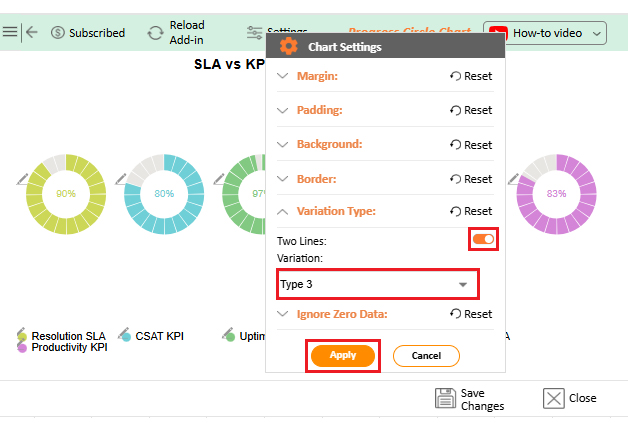
Task: Click the pencil icon beside 83% circle
Action: [x=513, y=179]
